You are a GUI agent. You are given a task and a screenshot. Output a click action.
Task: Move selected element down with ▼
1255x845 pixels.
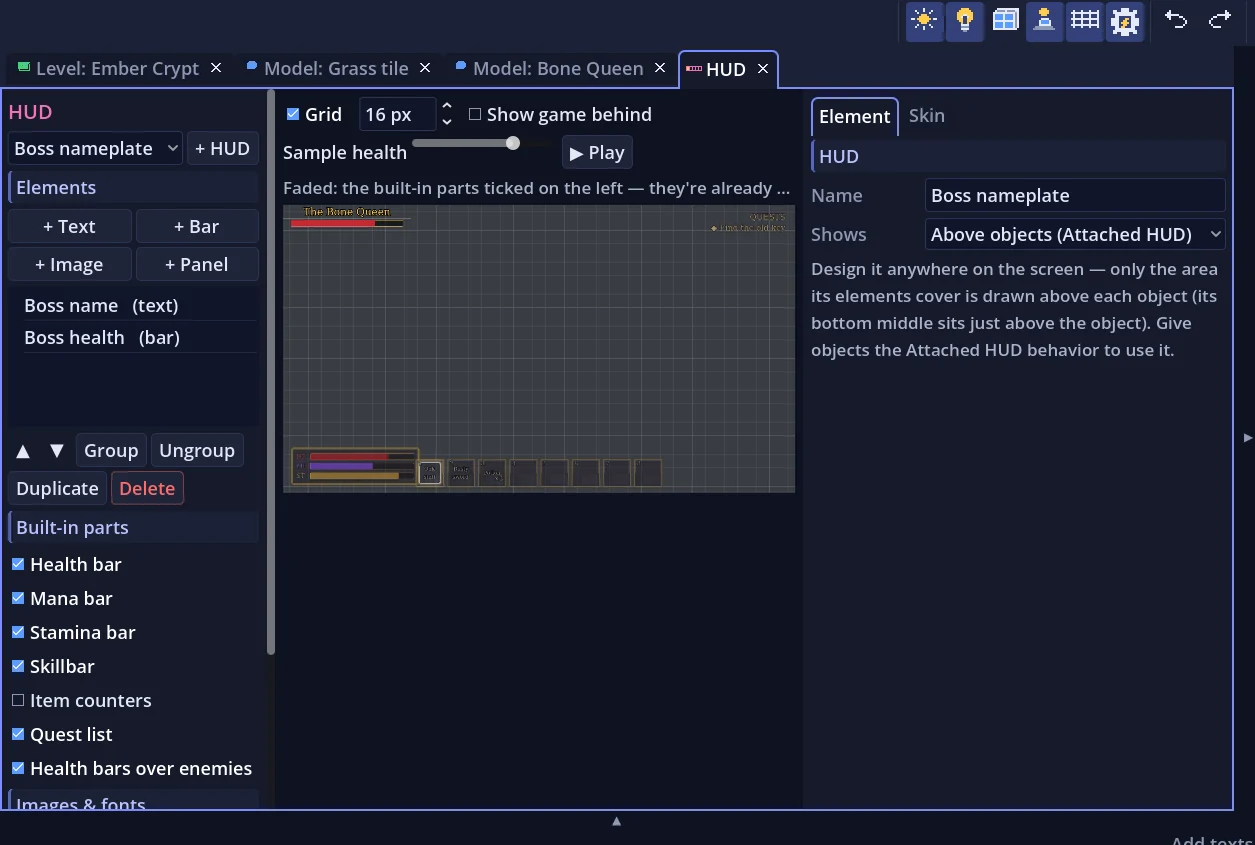coord(57,451)
